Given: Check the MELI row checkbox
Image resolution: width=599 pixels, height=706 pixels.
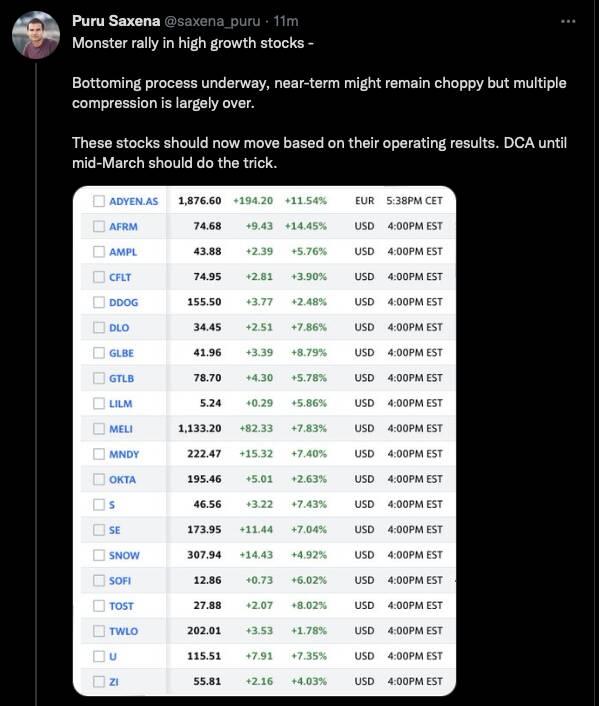Looking at the screenshot, I should (x=99, y=429).
